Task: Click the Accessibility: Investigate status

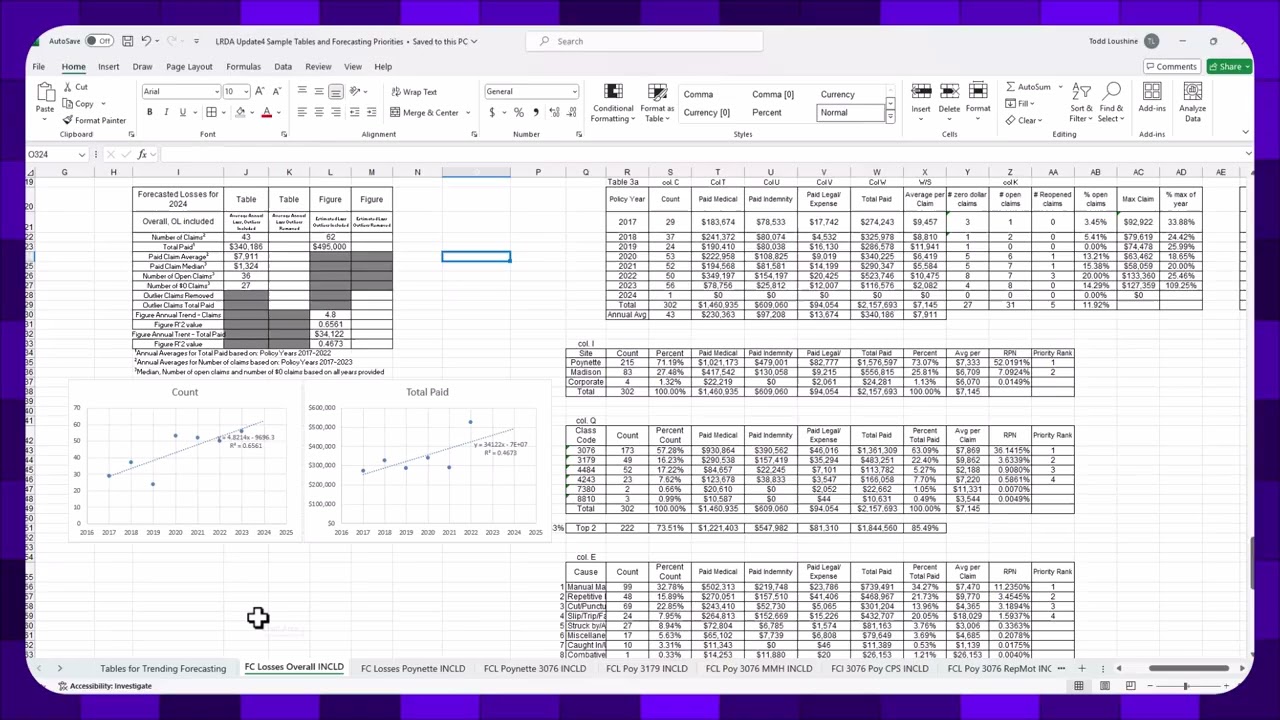Action: tap(105, 686)
